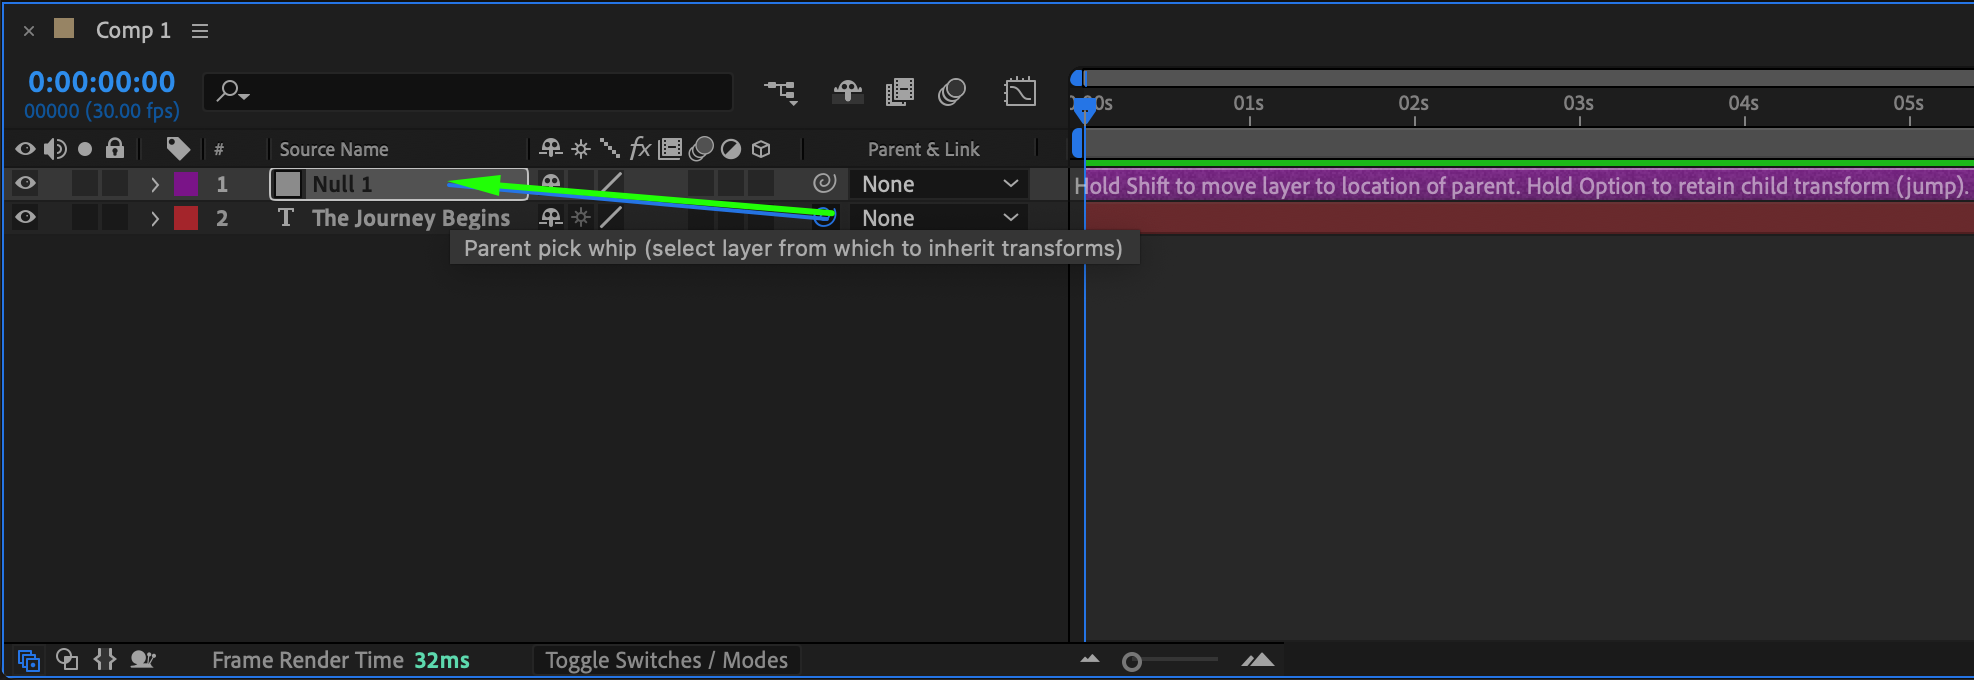The width and height of the screenshot is (1974, 680).
Task: Click Null 1 parent pick whip
Action: click(x=824, y=183)
